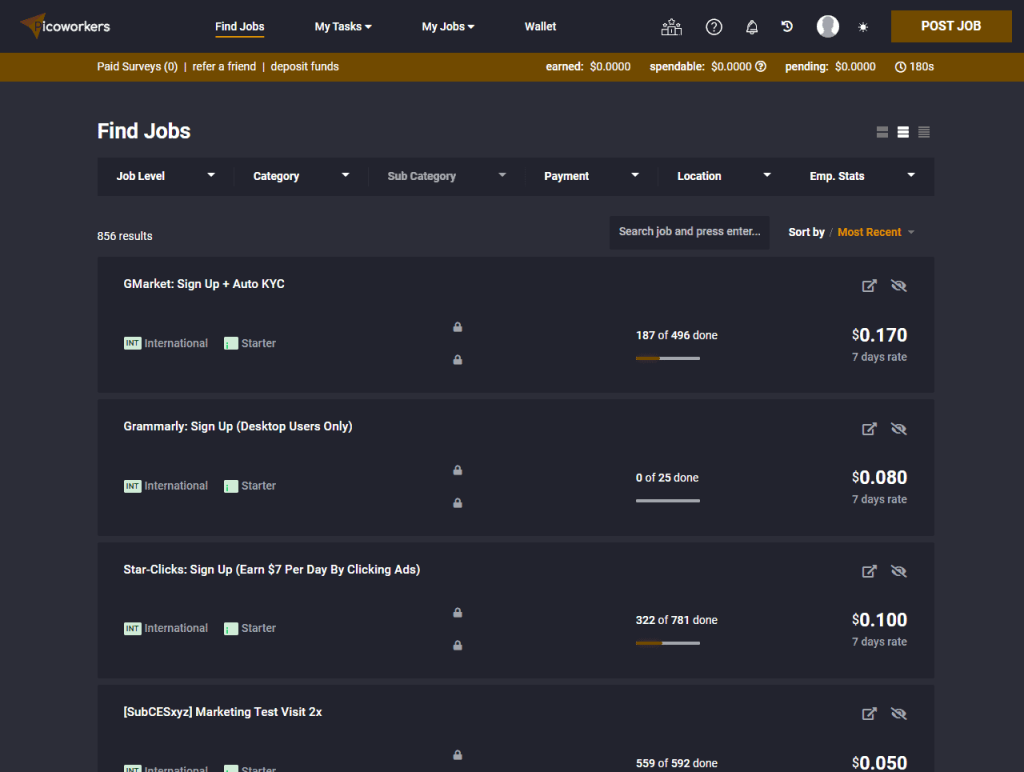Click the spendable balance help icon

pos(761,66)
